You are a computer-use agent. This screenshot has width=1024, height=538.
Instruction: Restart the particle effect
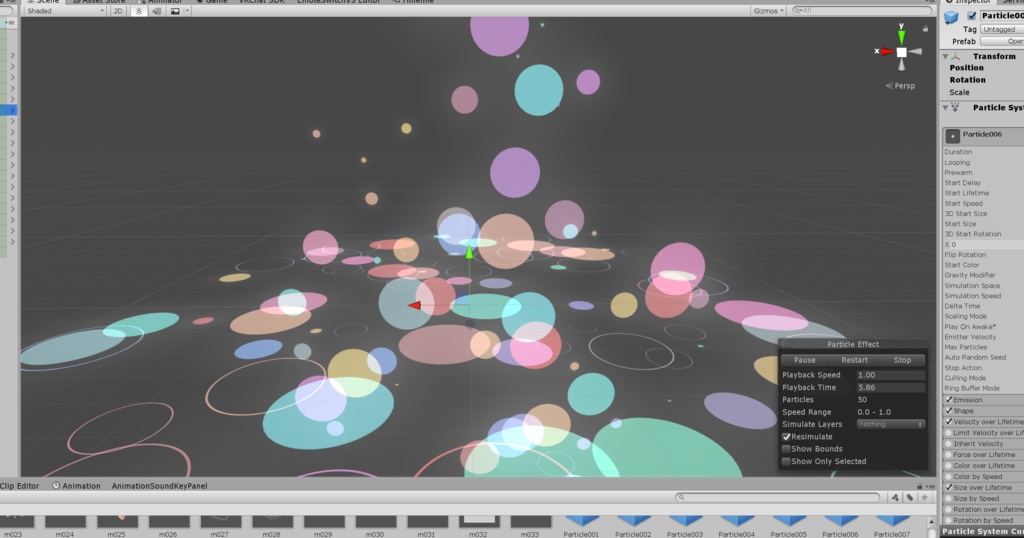point(854,360)
